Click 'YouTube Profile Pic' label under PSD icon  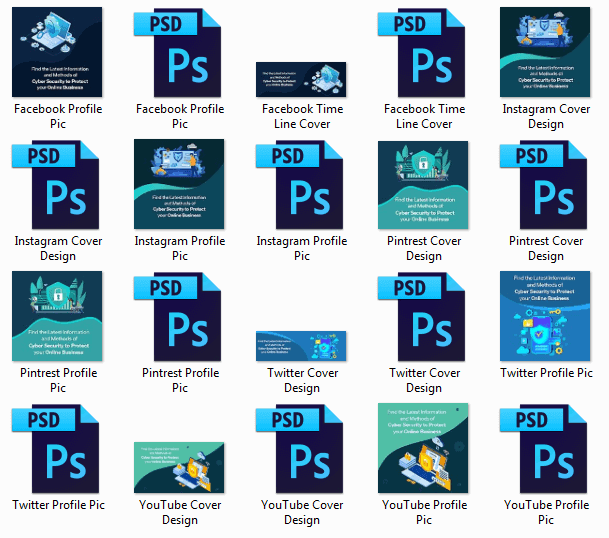[x=546, y=512]
